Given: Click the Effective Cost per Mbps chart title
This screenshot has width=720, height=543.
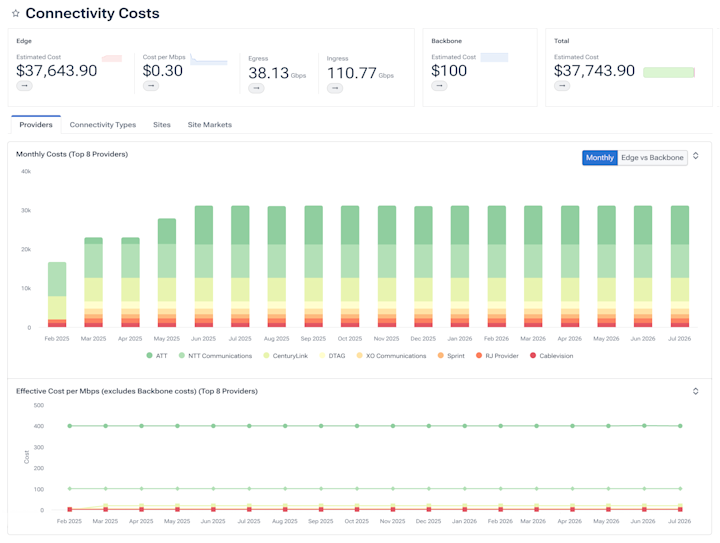Looking at the screenshot, I should (x=137, y=391).
